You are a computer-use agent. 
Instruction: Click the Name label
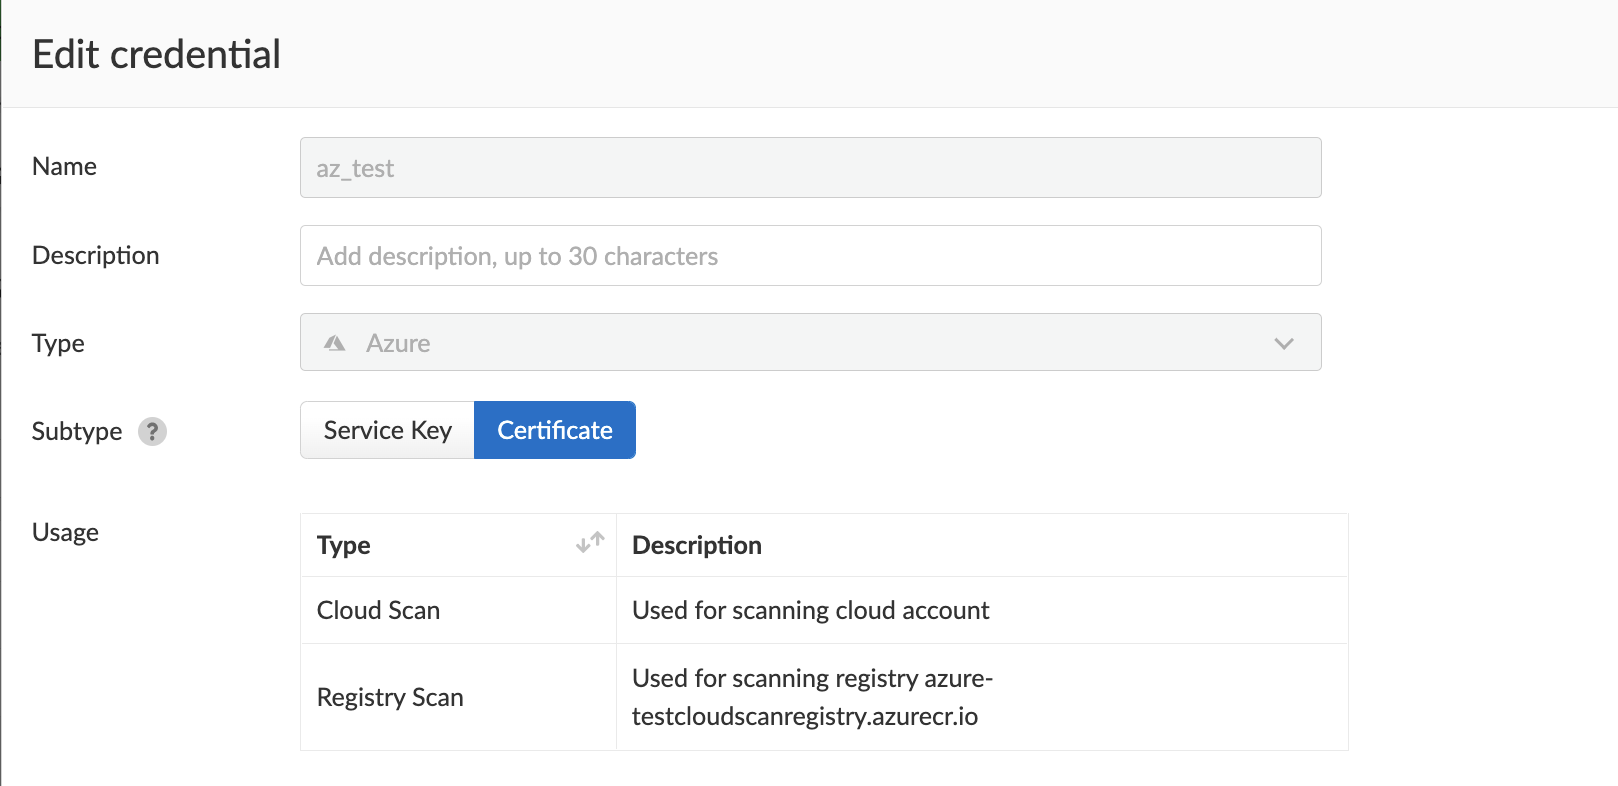coord(64,166)
